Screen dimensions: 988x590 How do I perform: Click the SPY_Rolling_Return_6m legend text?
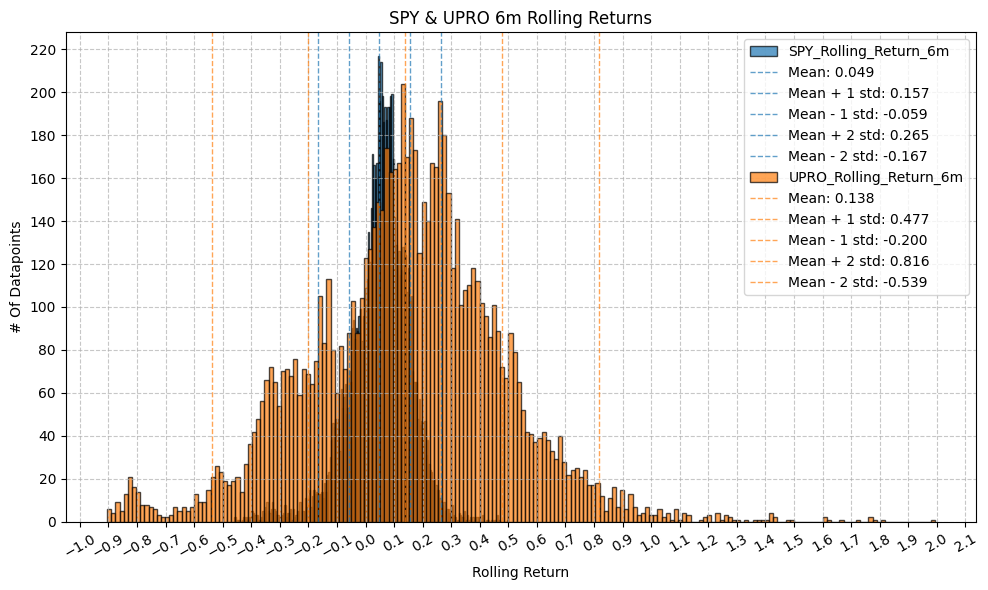pos(868,51)
